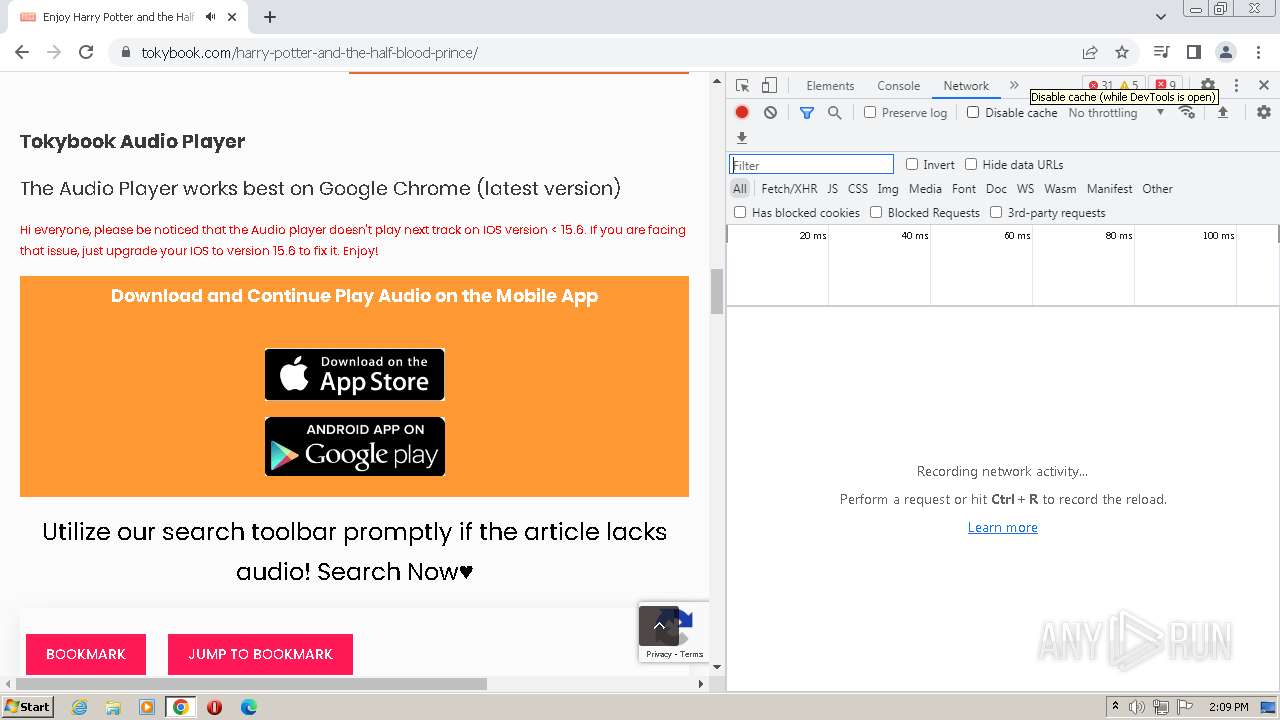Filter requests by Manifest
The width and height of the screenshot is (1280, 720).
pos(1109,189)
